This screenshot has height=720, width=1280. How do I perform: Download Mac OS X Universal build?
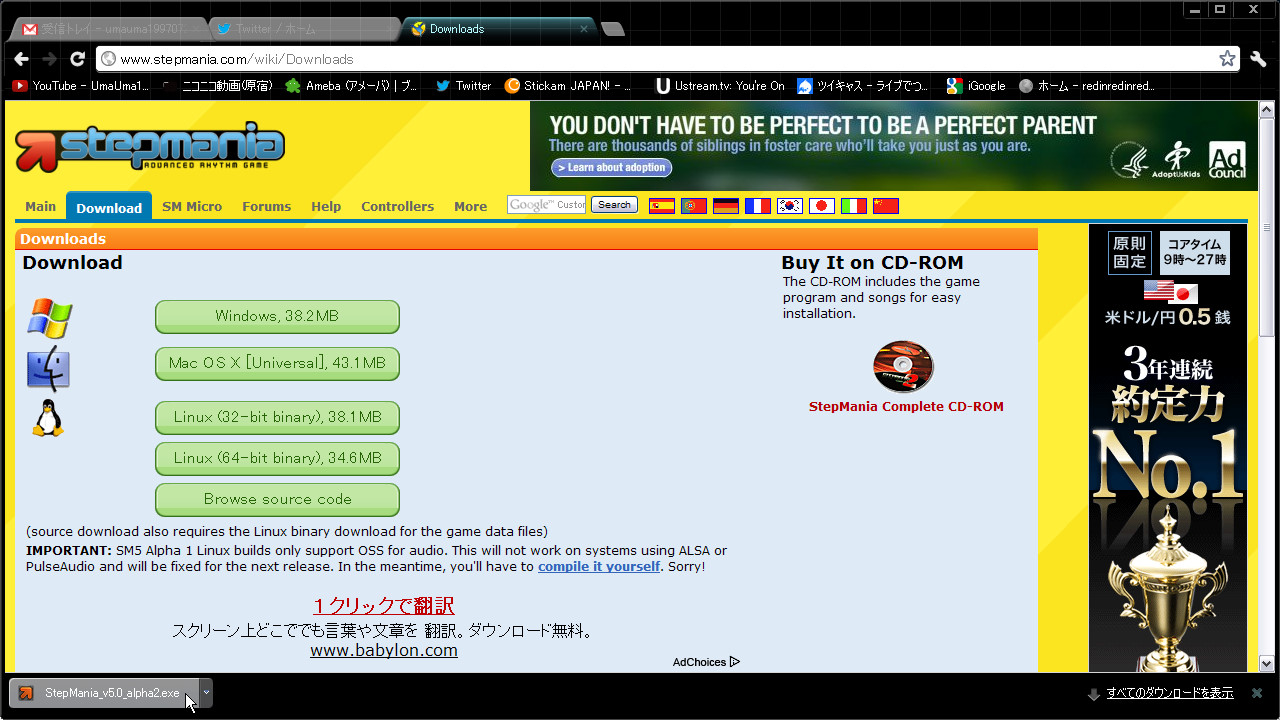click(277, 363)
